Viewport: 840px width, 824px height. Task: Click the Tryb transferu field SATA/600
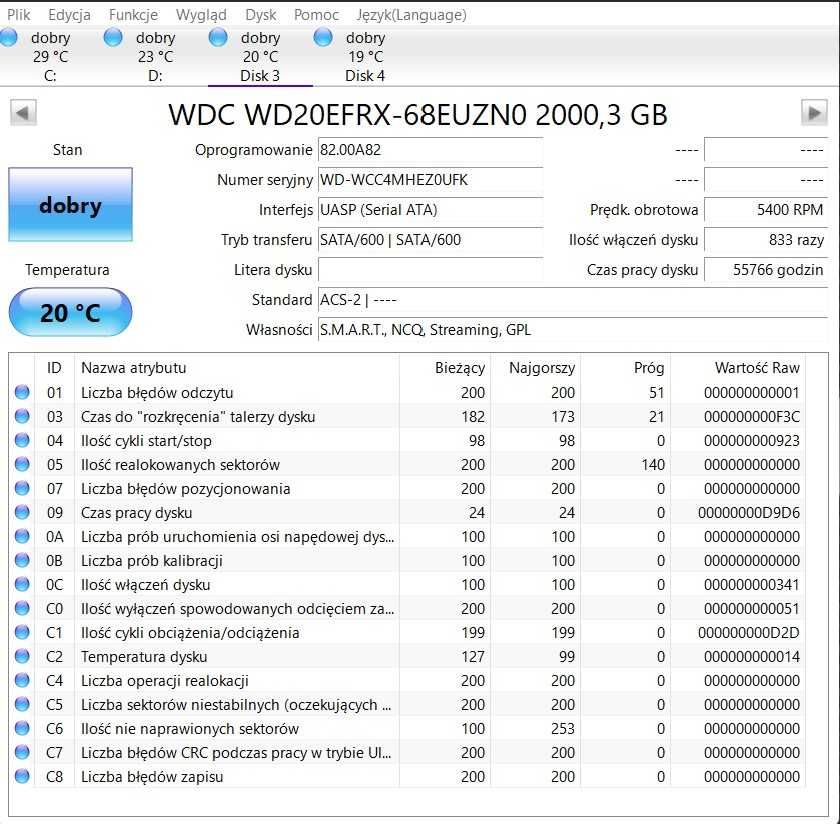coord(430,240)
